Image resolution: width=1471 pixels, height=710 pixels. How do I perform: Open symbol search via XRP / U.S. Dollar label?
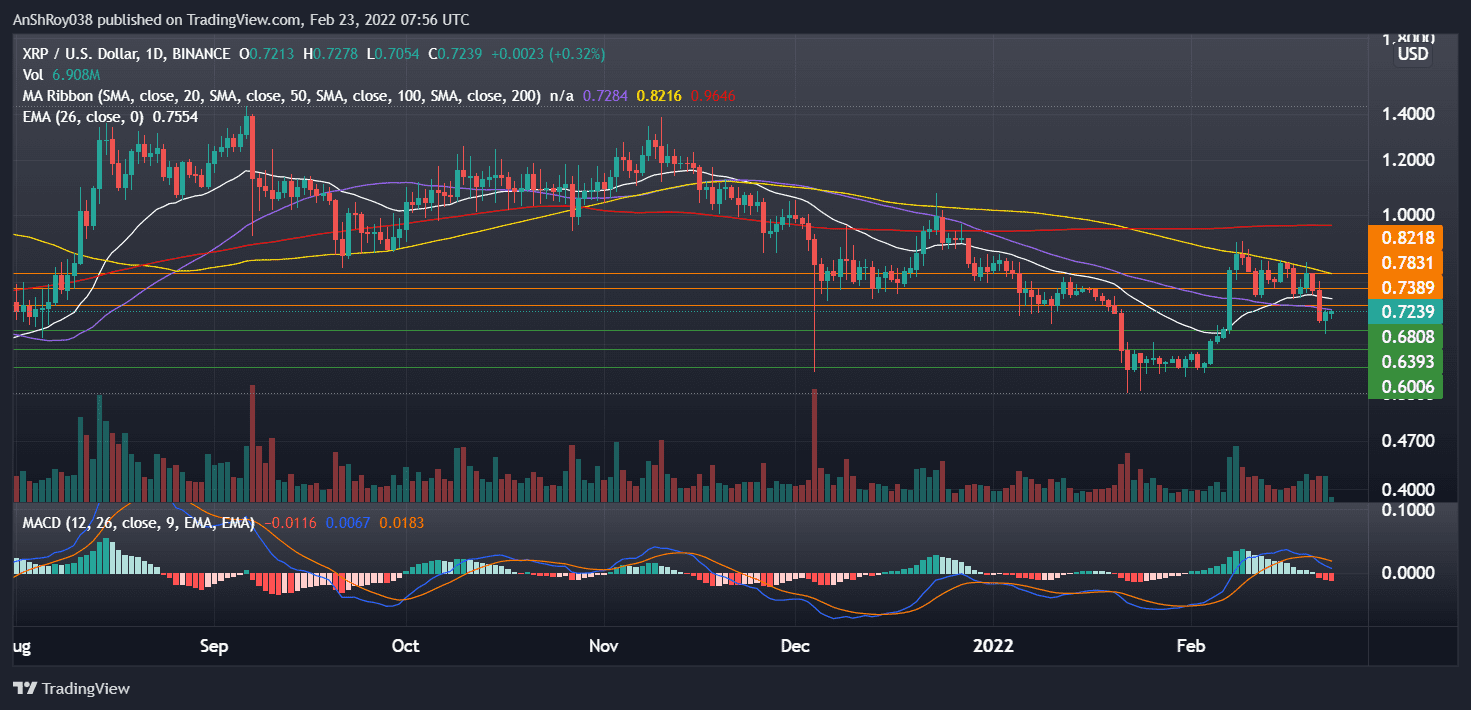(80, 54)
